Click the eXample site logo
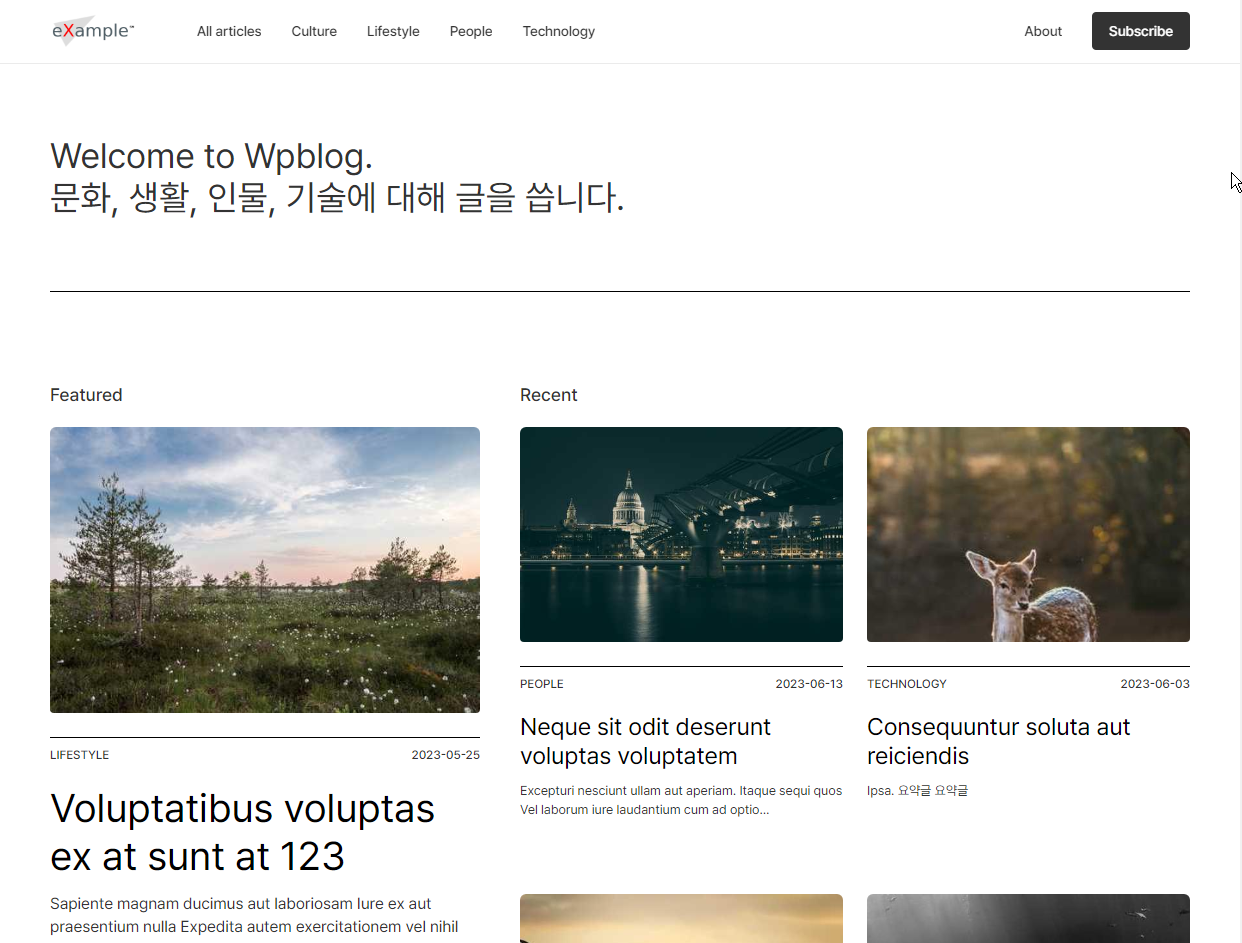 (93, 31)
